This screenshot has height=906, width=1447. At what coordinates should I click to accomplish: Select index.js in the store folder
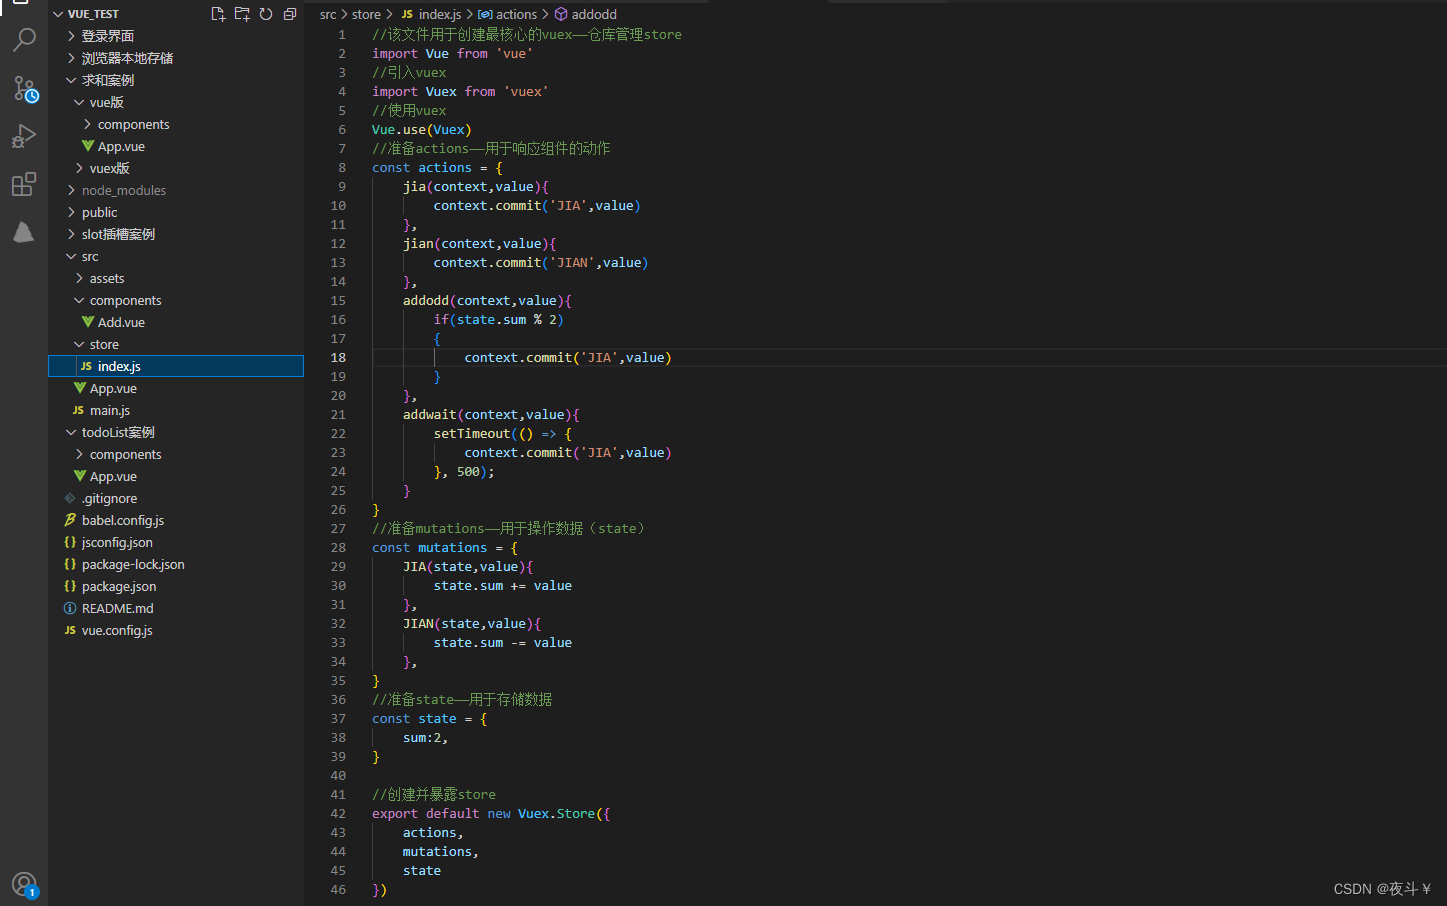(176, 366)
